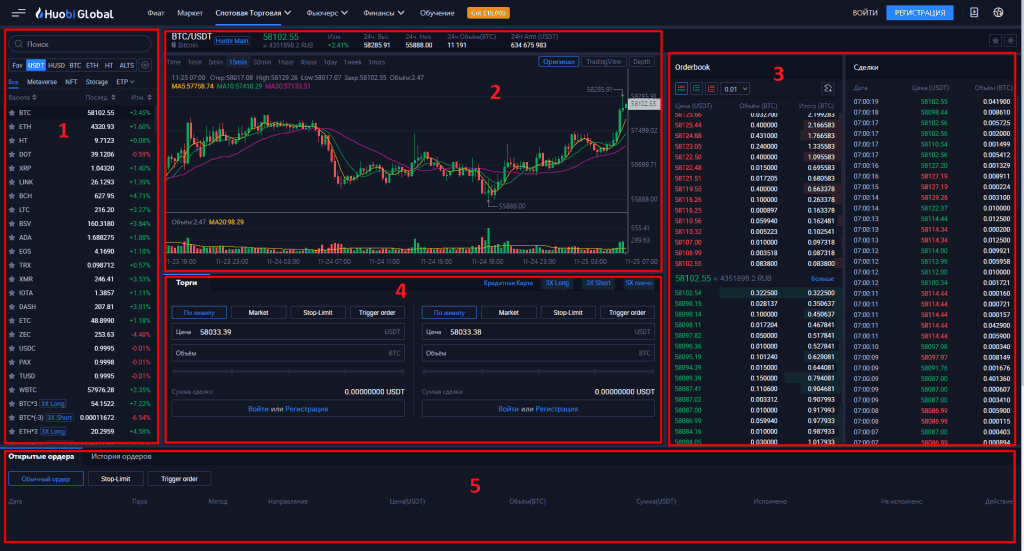Favorite ADA with its star icon
Image resolution: width=1024 pixels, height=551 pixels.
coord(12,238)
